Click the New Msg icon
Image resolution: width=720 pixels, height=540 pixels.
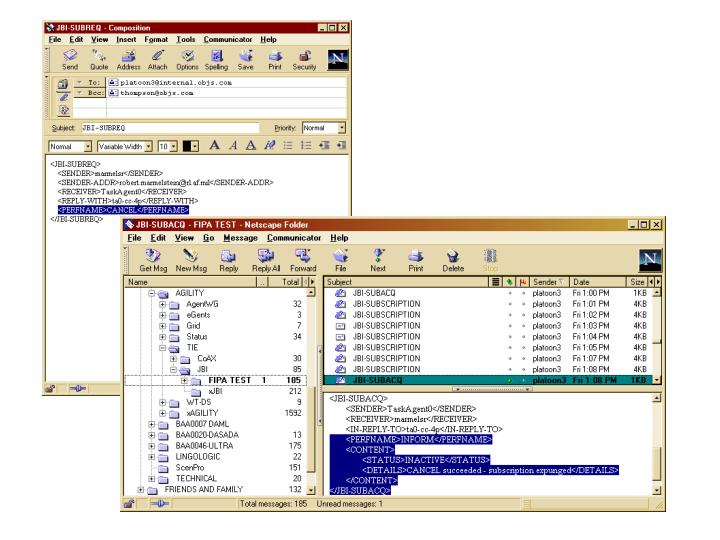191,260
